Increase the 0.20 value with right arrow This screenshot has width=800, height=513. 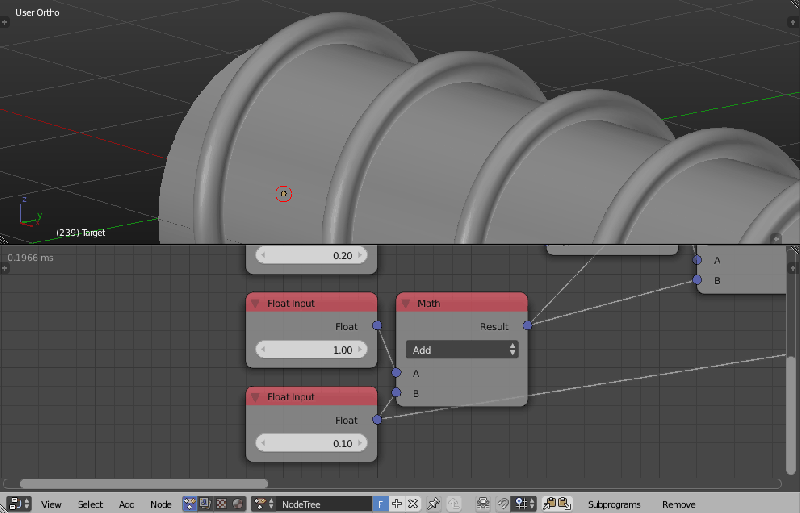(x=360, y=255)
